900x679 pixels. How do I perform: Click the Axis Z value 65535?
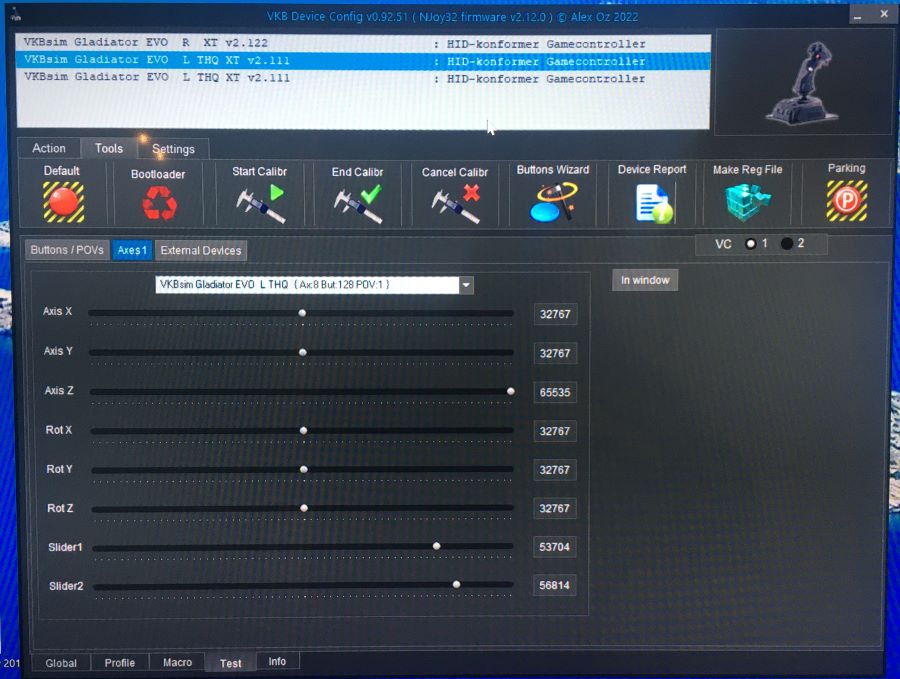pos(555,393)
